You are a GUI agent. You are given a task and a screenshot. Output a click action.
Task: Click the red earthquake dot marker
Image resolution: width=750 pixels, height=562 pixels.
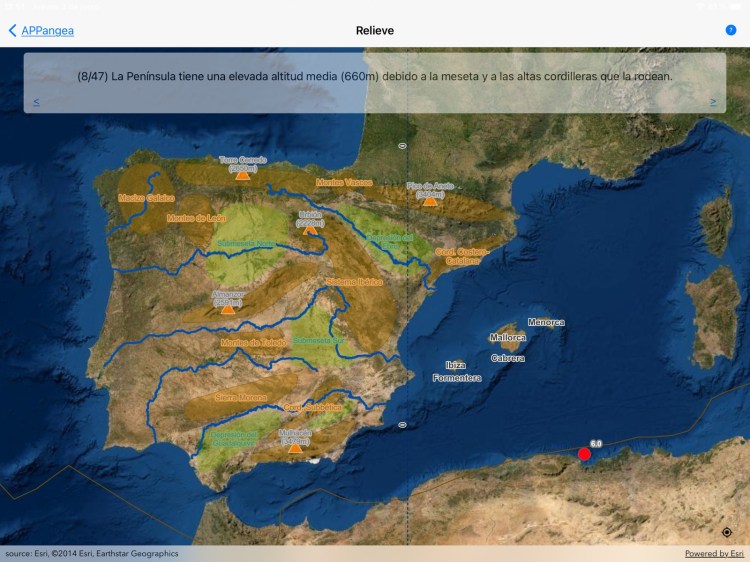(584, 454)
